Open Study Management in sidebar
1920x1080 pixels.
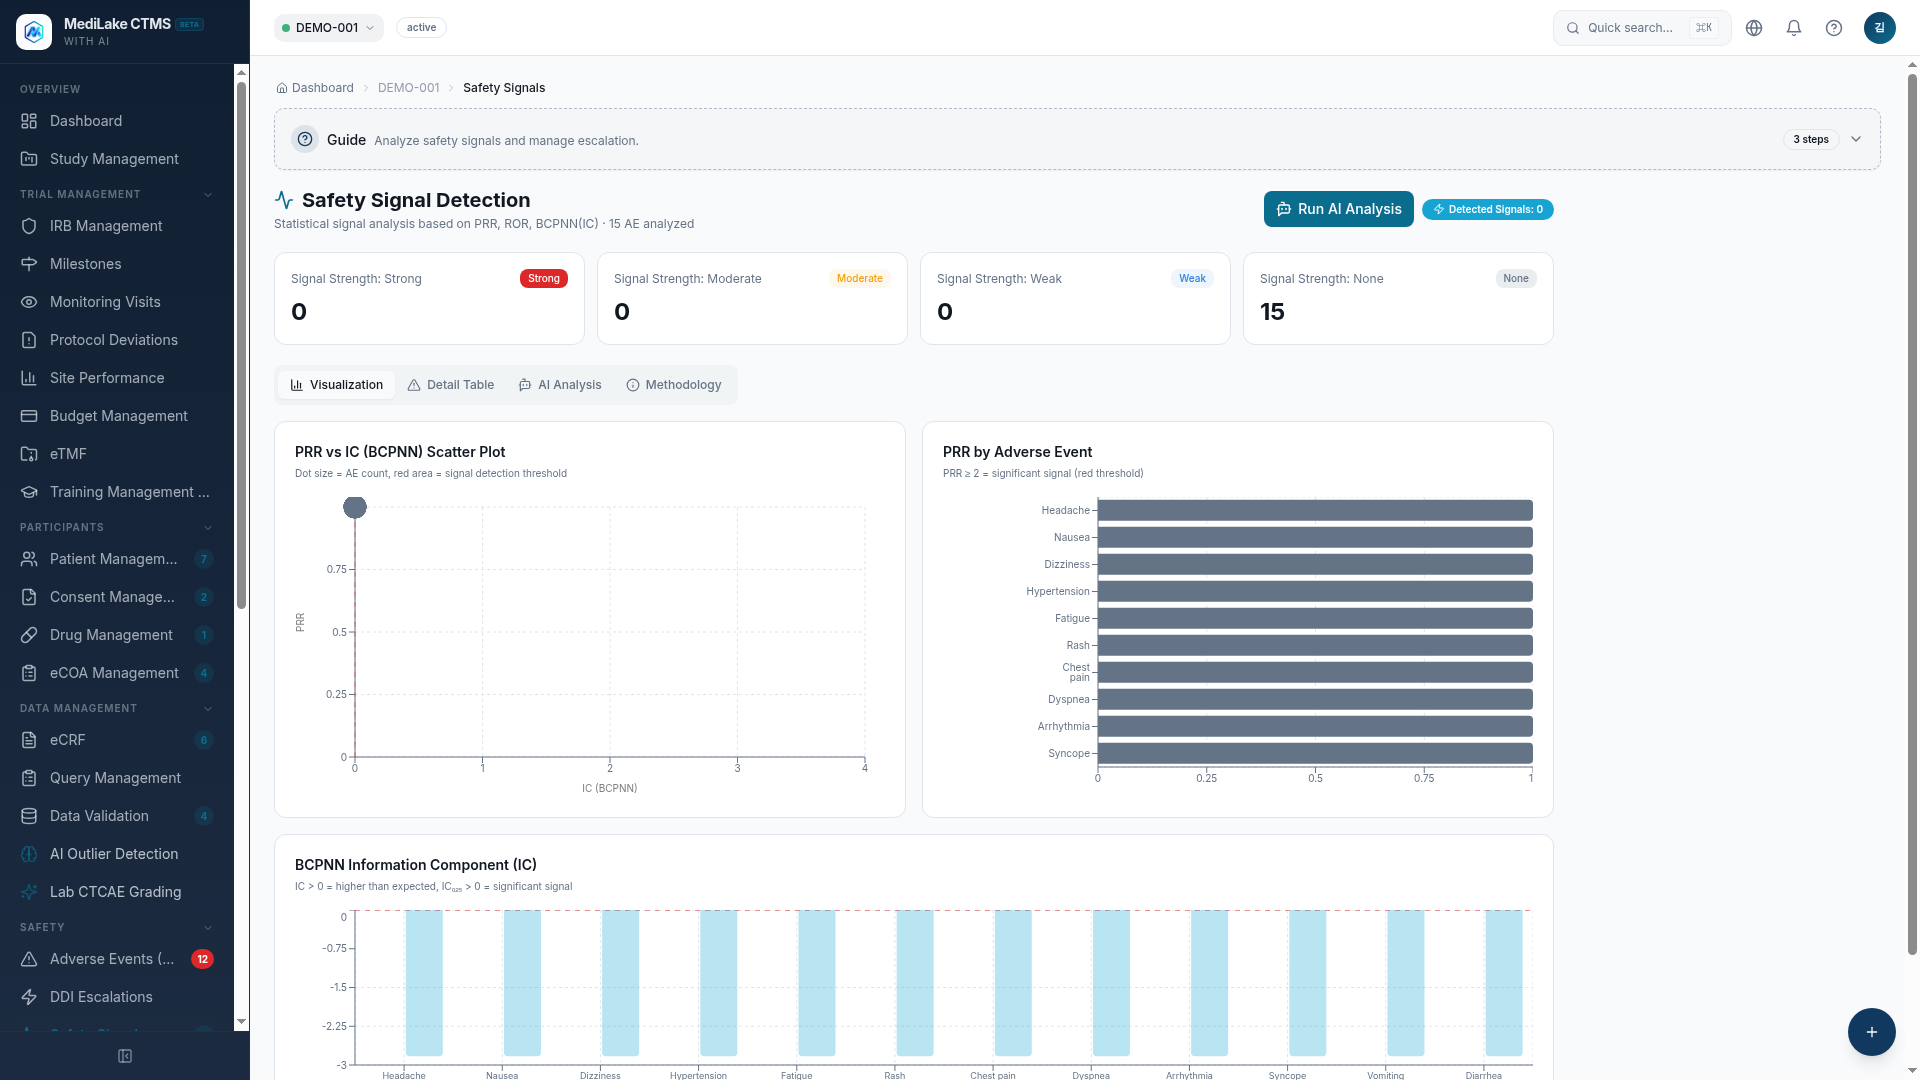(x=117, y=159)
